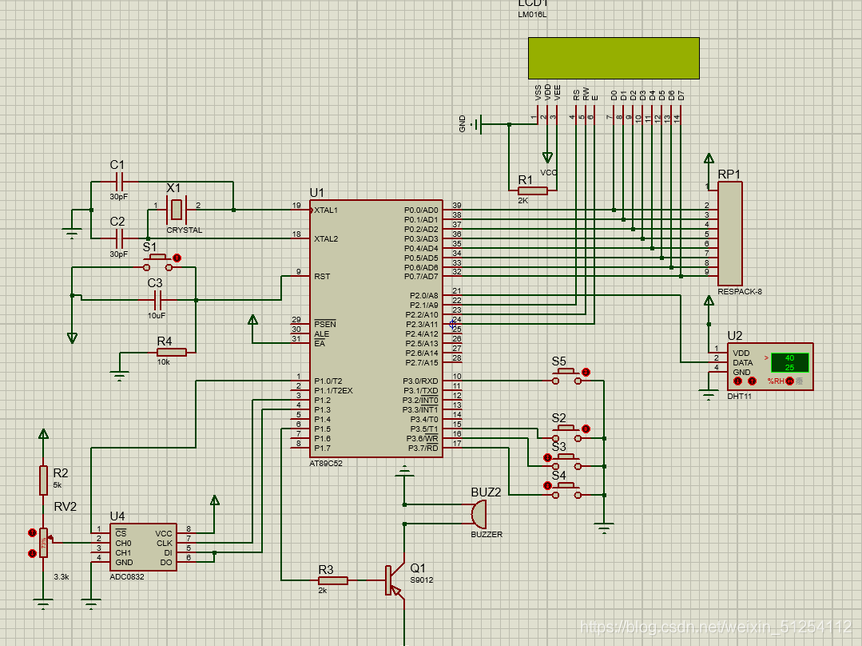Click RV2's lower red adjust dot
Viewport: 862px width, 646px height.
[32, 553]
